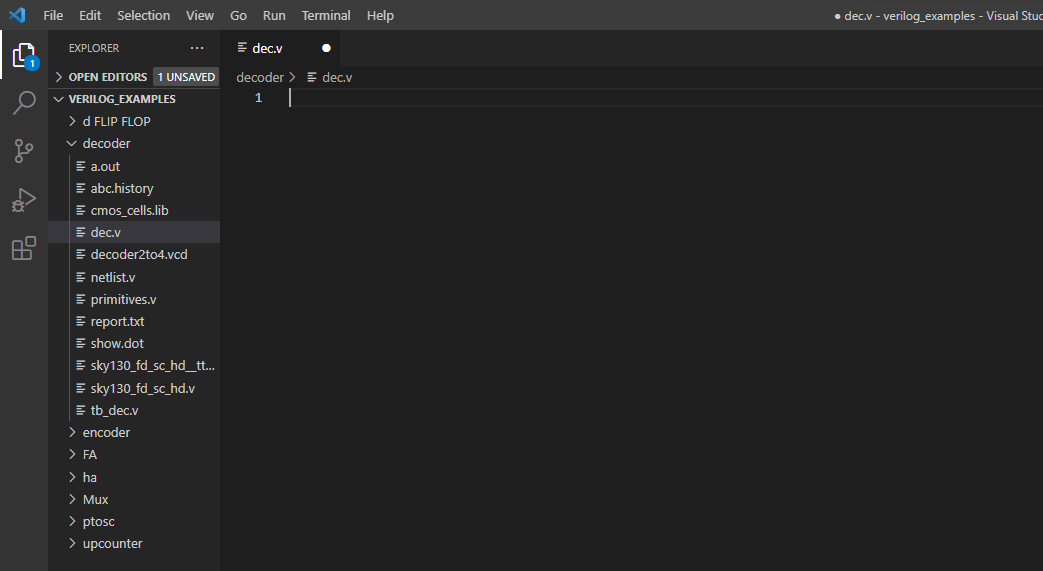The width and height of the screenshot is (1043, 571).
Task: Click the VS Code logo icon
Action: (17, 15)
